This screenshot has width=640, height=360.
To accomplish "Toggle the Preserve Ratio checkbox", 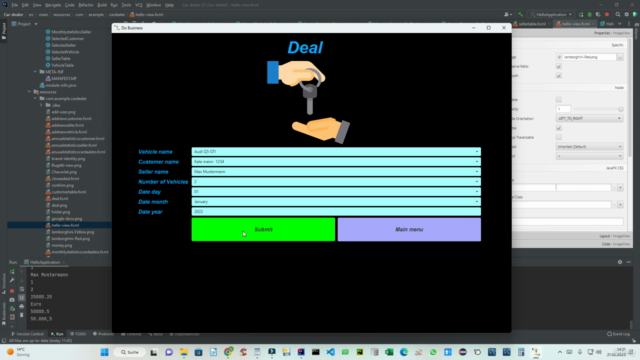I will (x=559, y=66).
